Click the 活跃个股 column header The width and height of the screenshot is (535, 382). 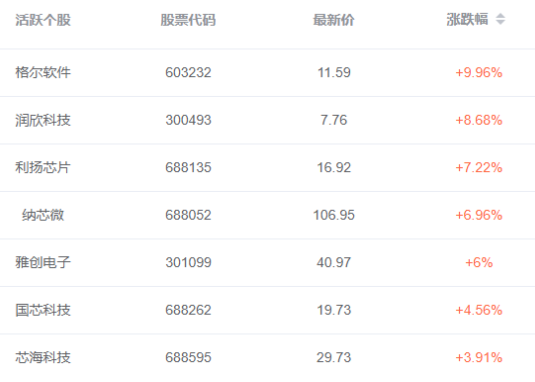(43, 20)
